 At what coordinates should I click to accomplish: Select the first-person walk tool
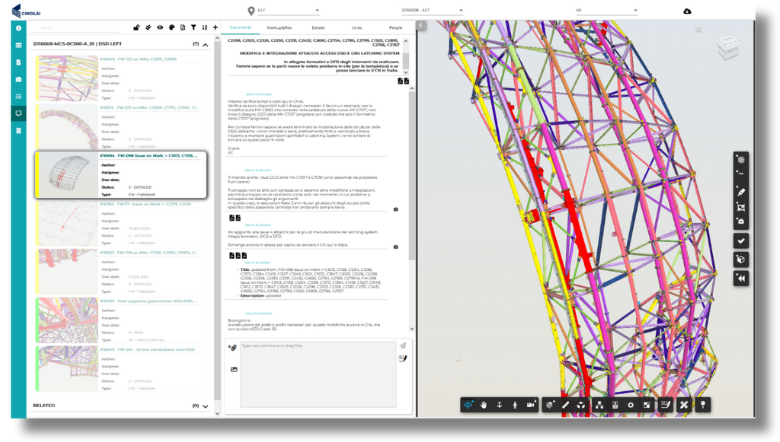point(515,405)
